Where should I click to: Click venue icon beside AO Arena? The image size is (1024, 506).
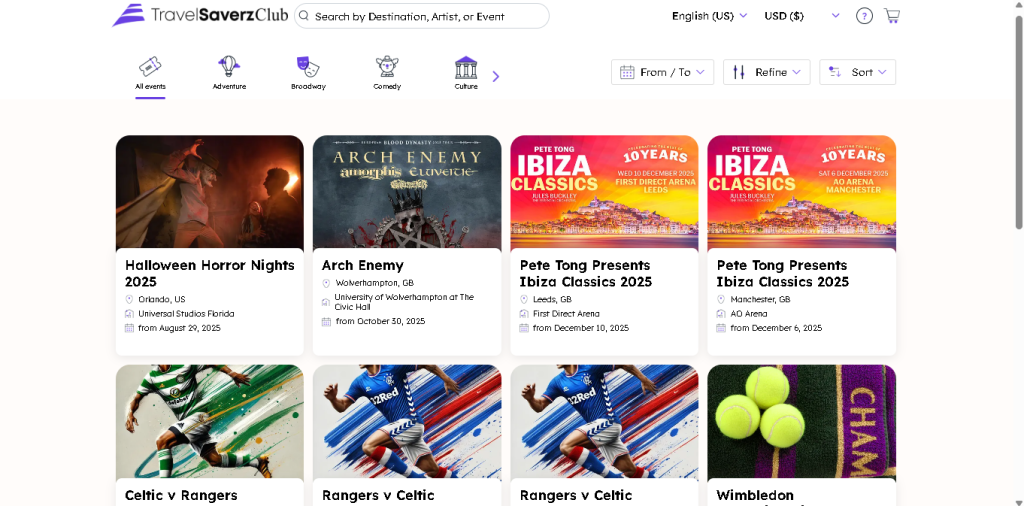pyautogui.click(x=721, y=313)
